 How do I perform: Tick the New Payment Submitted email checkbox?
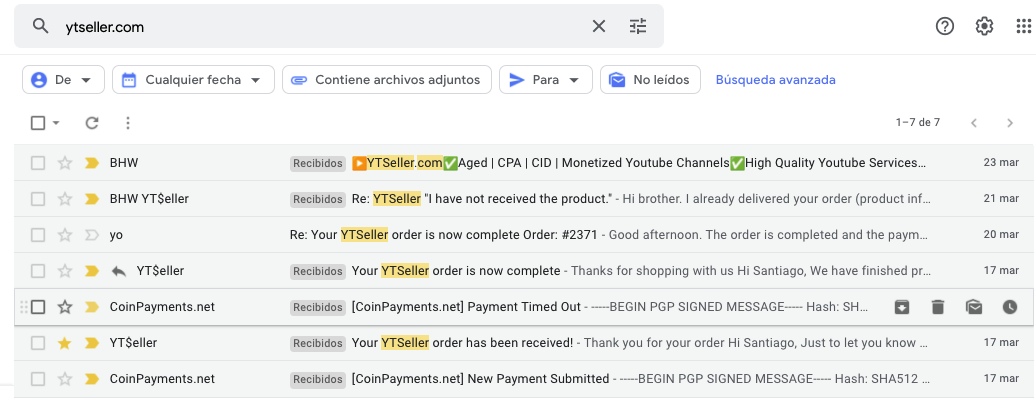point(38,379)
